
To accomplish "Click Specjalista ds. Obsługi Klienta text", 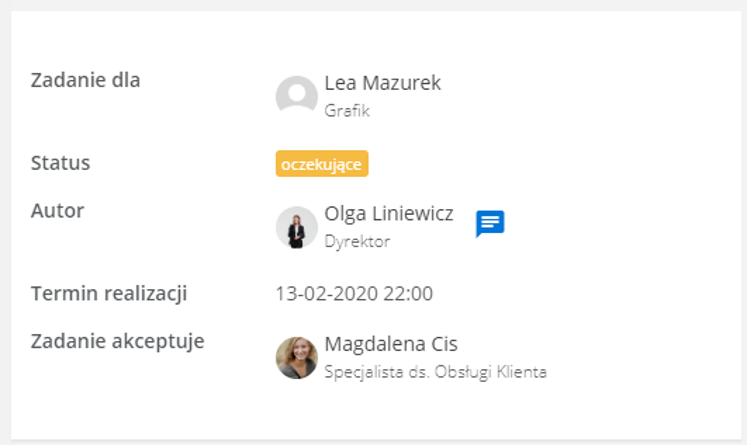I will pyautogui.click(x=435, y=372).
